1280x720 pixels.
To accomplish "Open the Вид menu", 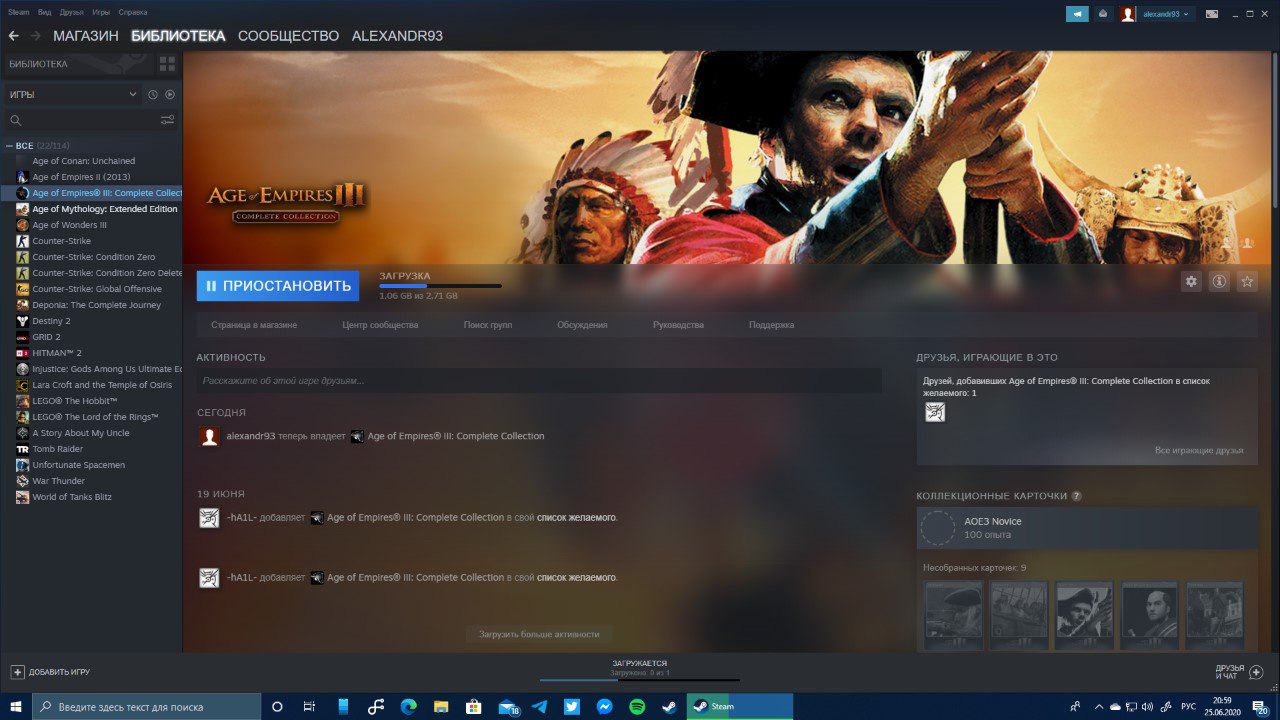I will (x=45, y=12).
